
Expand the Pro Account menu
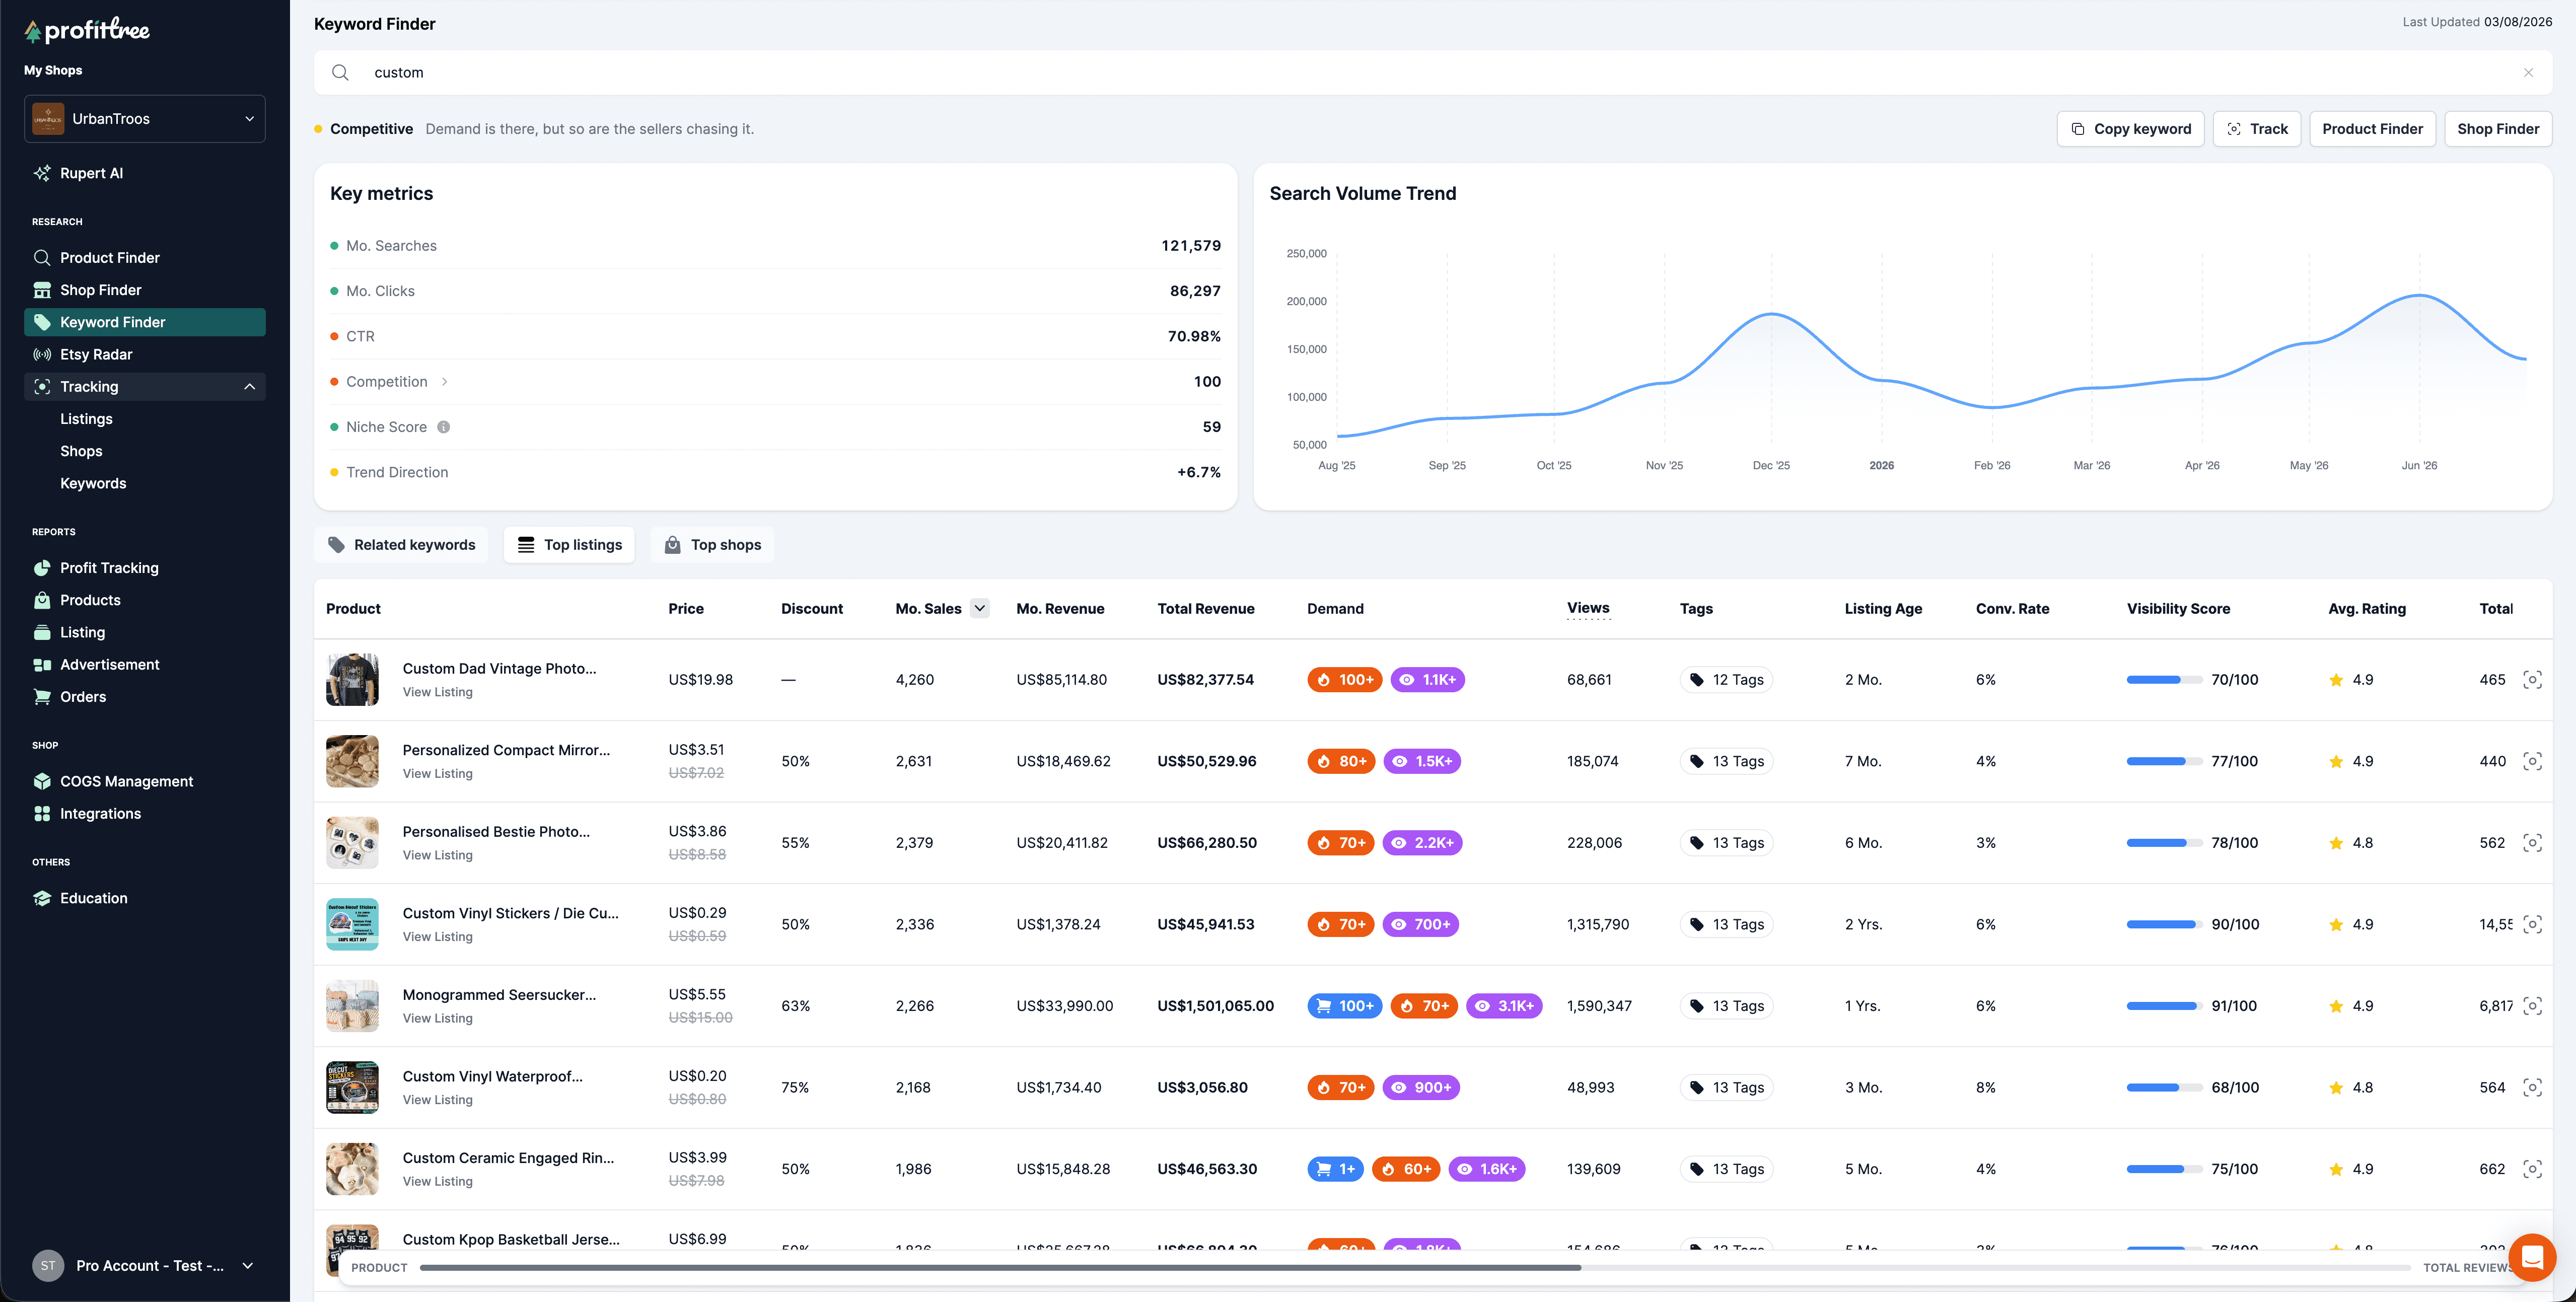247,1266
